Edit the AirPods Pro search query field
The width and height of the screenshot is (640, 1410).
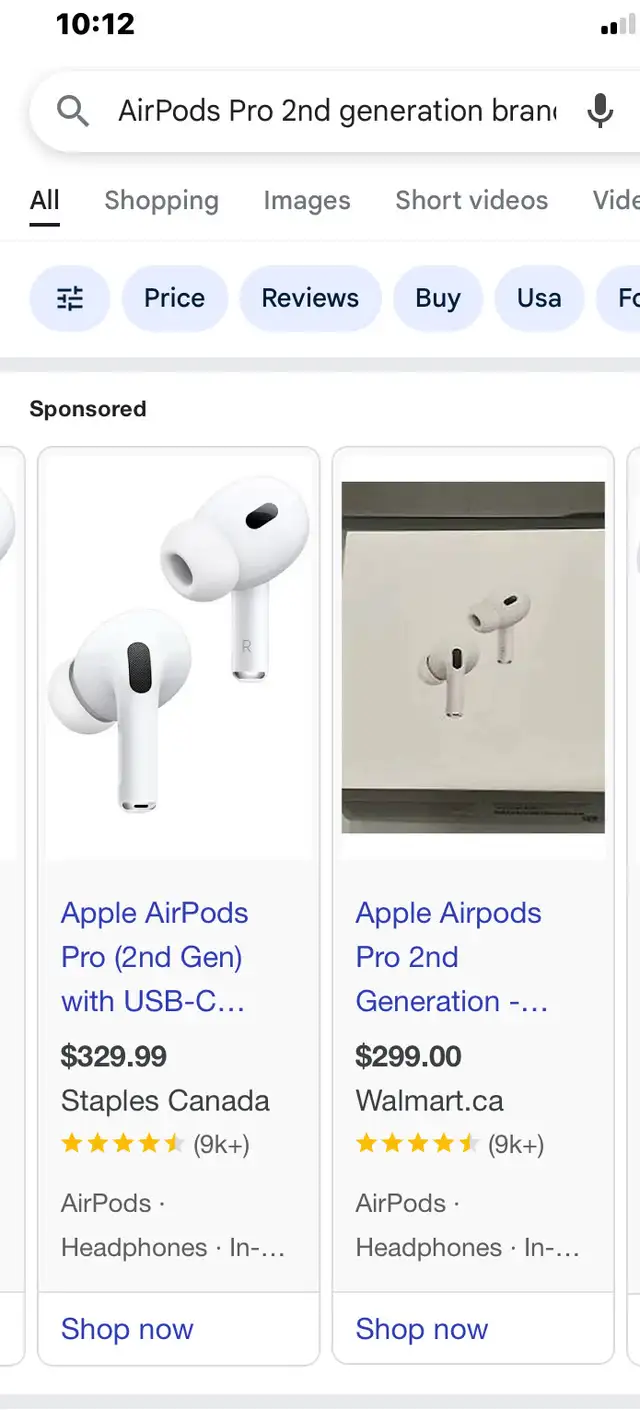tap(337, 111)
